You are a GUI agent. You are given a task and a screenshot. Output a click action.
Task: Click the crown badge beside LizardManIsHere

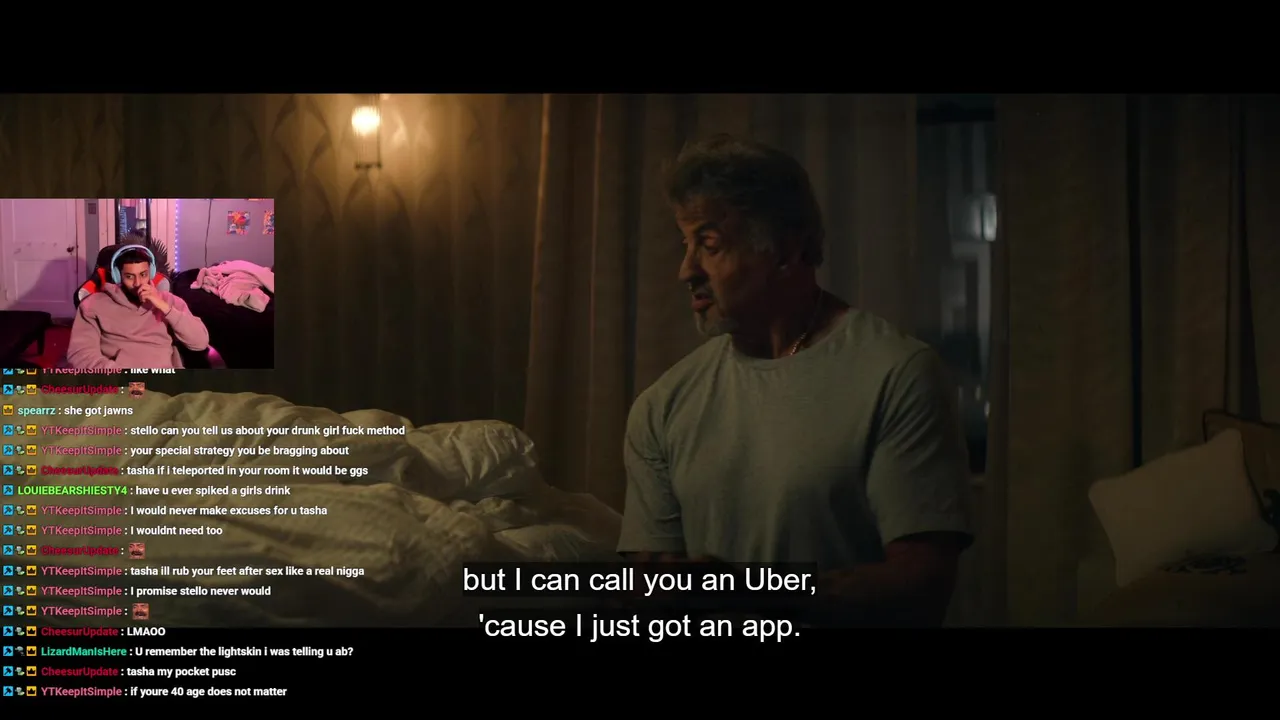pos(31,651)
